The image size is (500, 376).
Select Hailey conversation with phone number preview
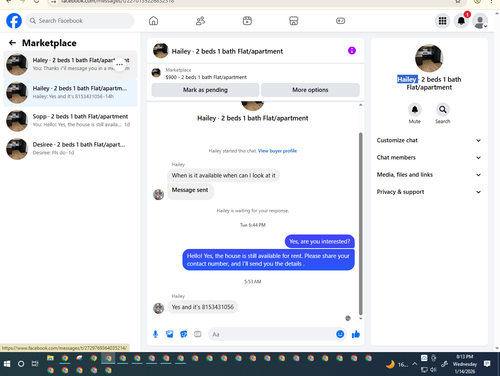tap(70, 92)
